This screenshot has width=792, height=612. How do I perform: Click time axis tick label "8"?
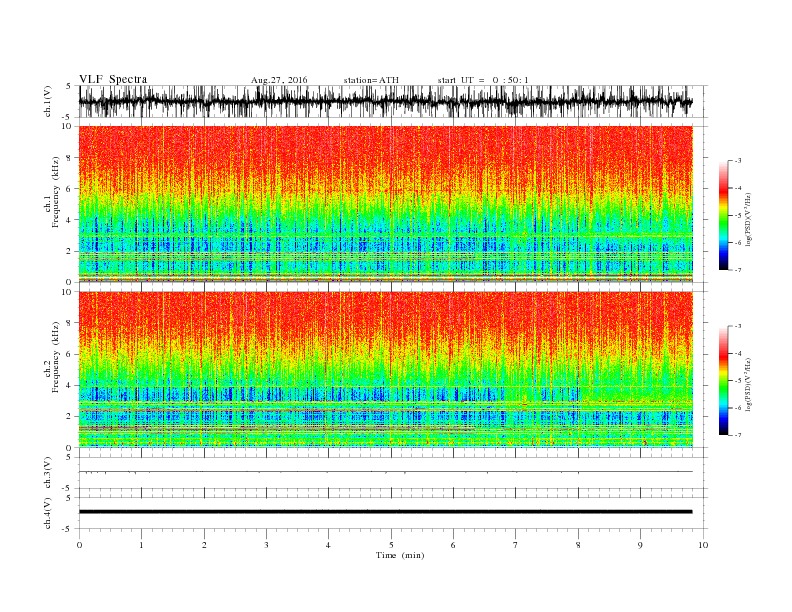578,545
